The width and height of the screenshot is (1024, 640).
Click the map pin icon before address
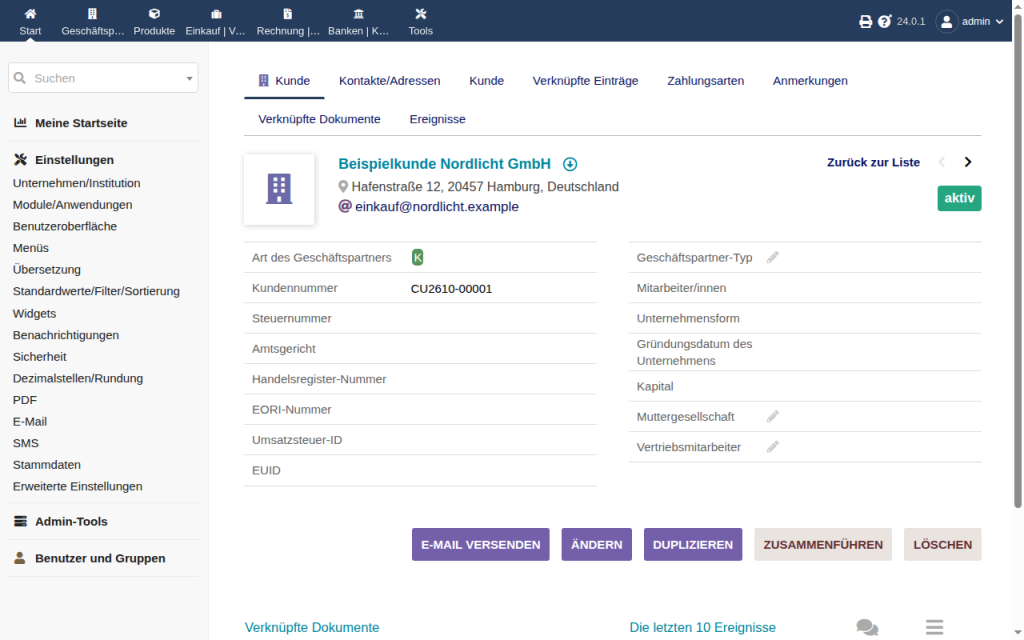343,187
